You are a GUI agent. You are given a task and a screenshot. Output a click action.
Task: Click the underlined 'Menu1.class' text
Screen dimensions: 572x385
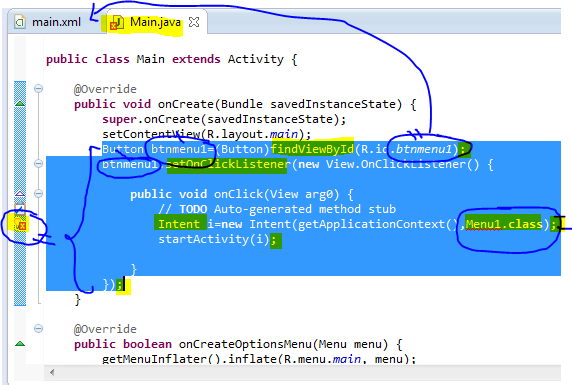pyautogui.click(x=504, y=224)
